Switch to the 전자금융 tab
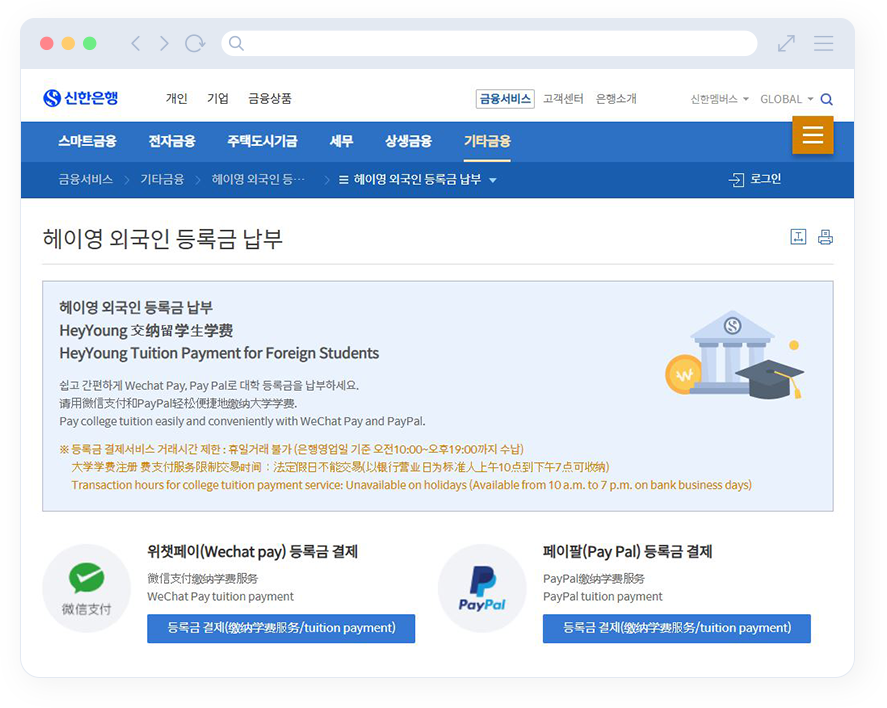887x708 pixels. [x=172, y=141]
